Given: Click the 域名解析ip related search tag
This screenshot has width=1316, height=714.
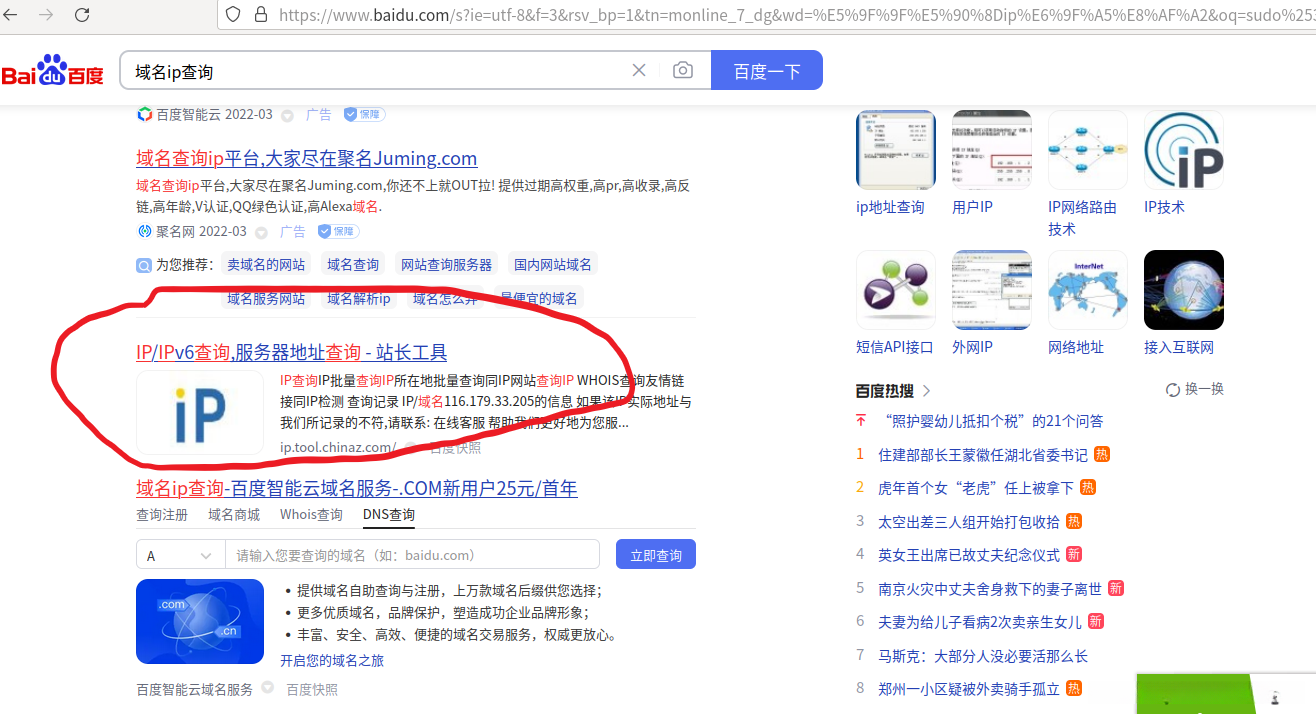Looking at the screenshot, I should (358, 298).
